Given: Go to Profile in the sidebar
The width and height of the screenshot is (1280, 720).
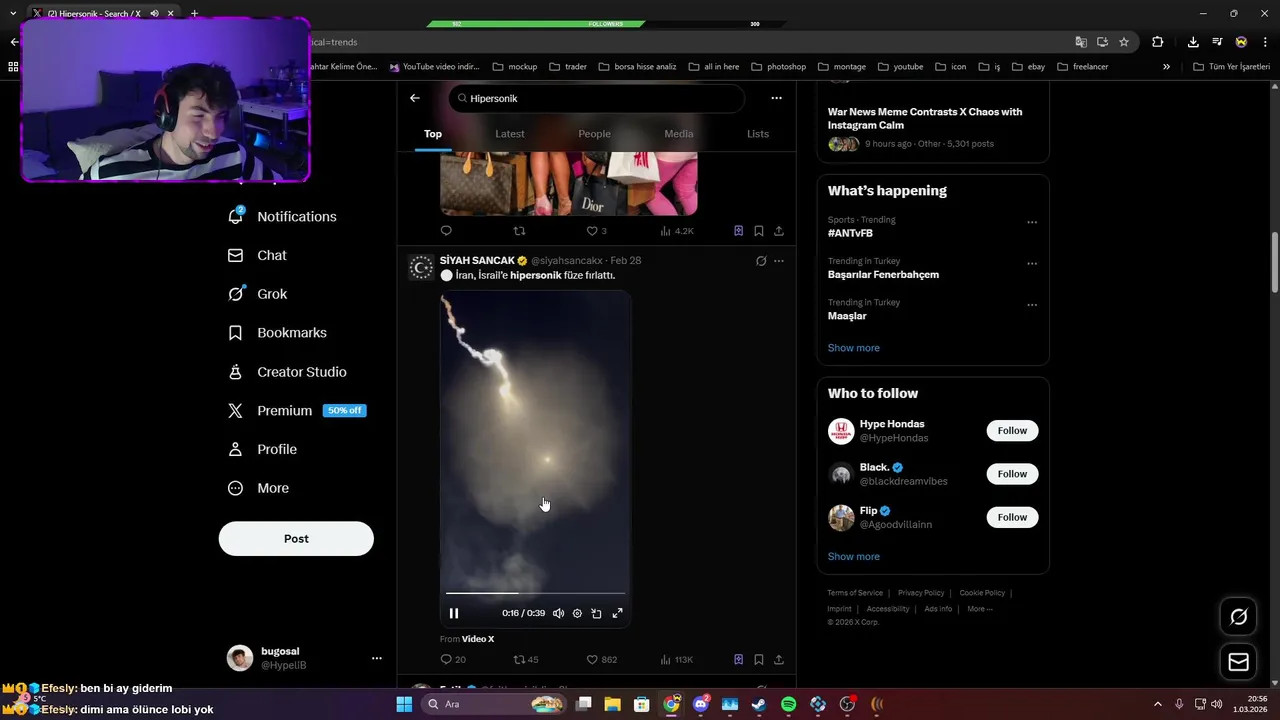Looking at the screenshot, I should click(262, 450).
